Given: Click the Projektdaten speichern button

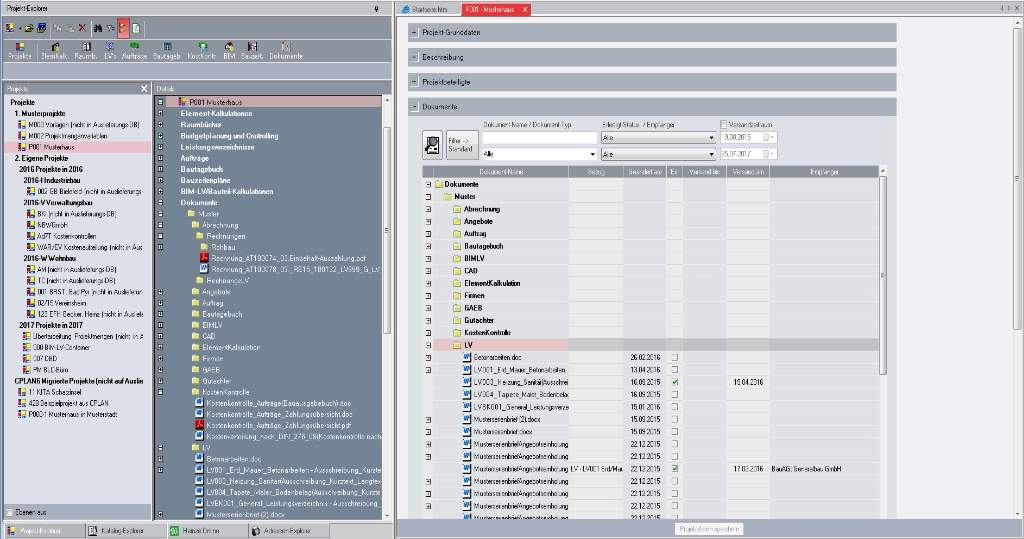Looking at the screenshot, I should tap(710, 528).
